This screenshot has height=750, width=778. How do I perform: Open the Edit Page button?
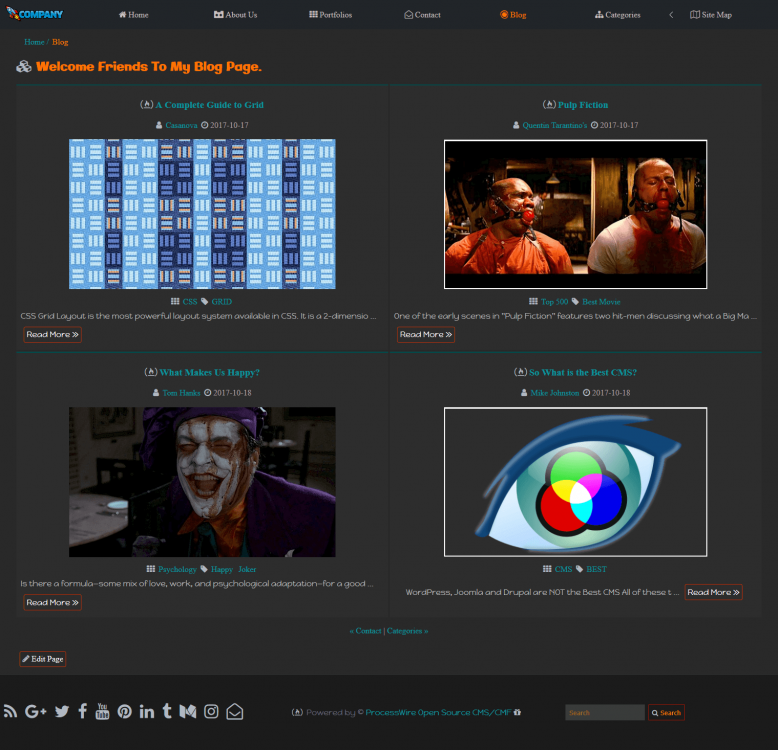pos(42,659)
